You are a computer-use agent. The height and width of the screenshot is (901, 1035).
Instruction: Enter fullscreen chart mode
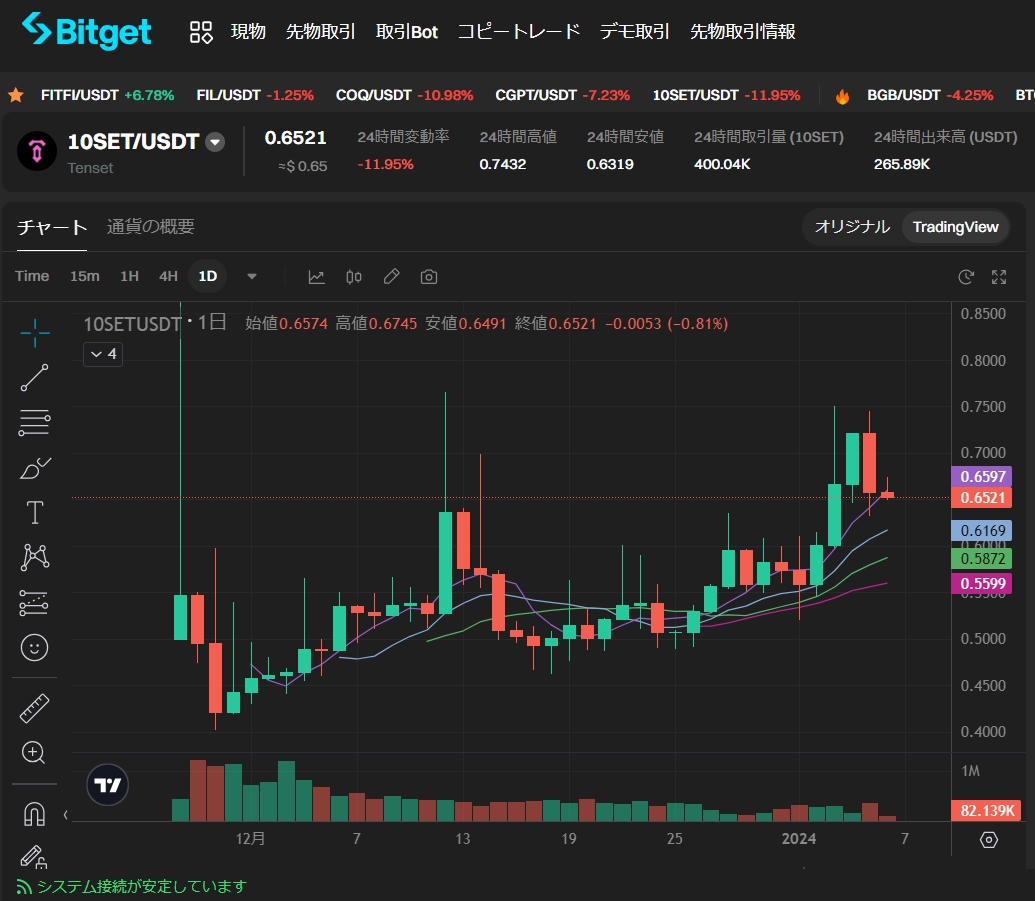click(998, 277)
